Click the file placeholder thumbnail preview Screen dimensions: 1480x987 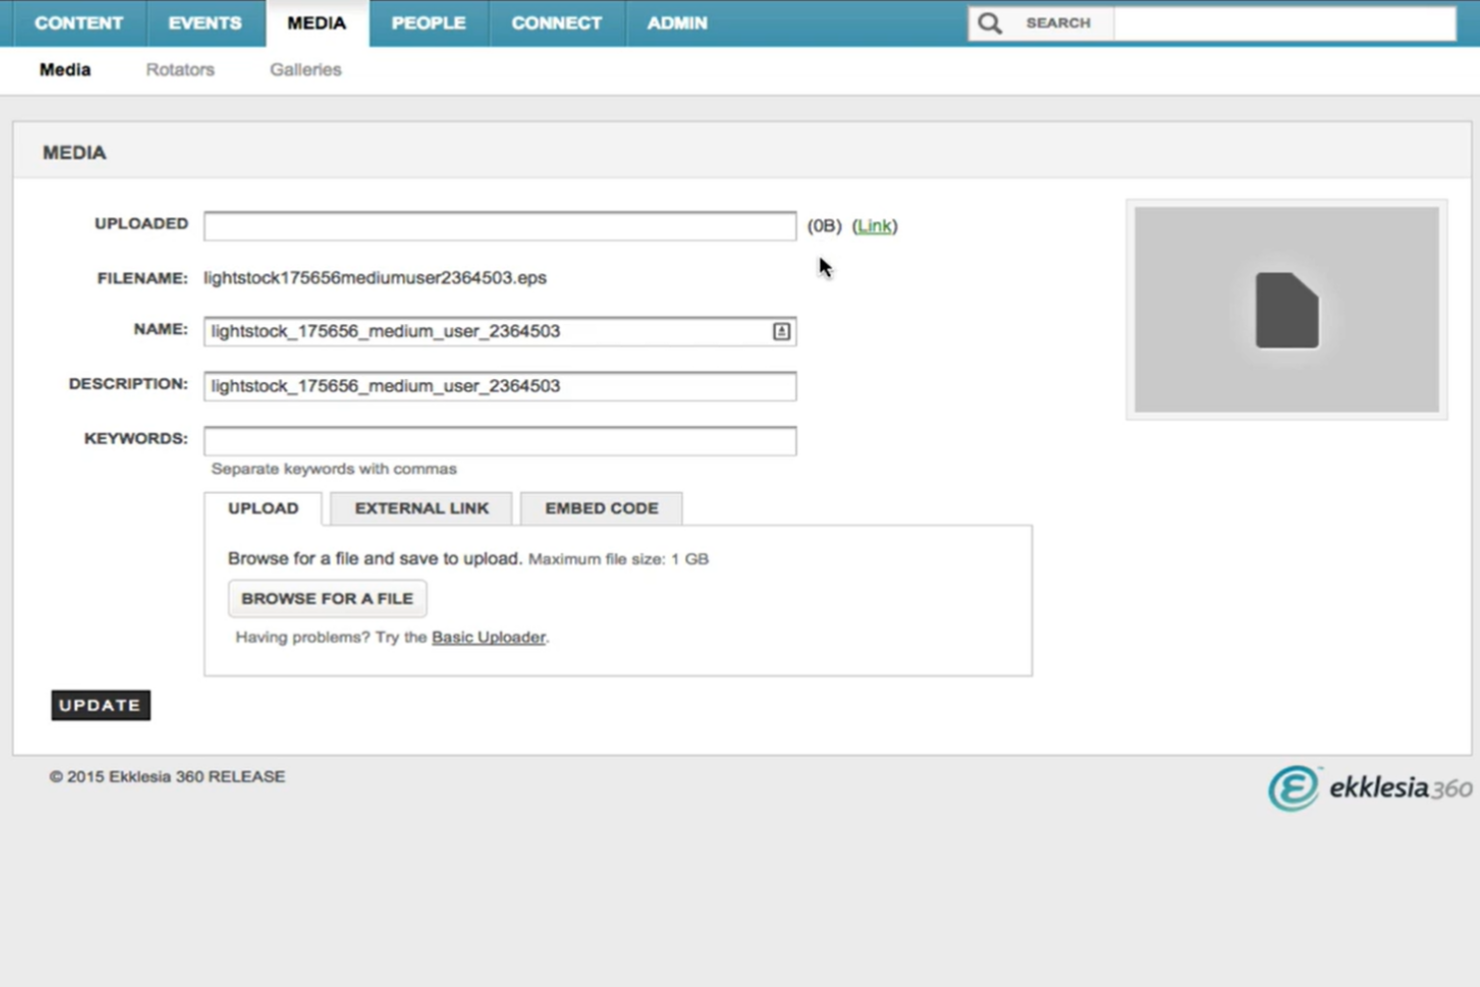(x=1286, y=309)
